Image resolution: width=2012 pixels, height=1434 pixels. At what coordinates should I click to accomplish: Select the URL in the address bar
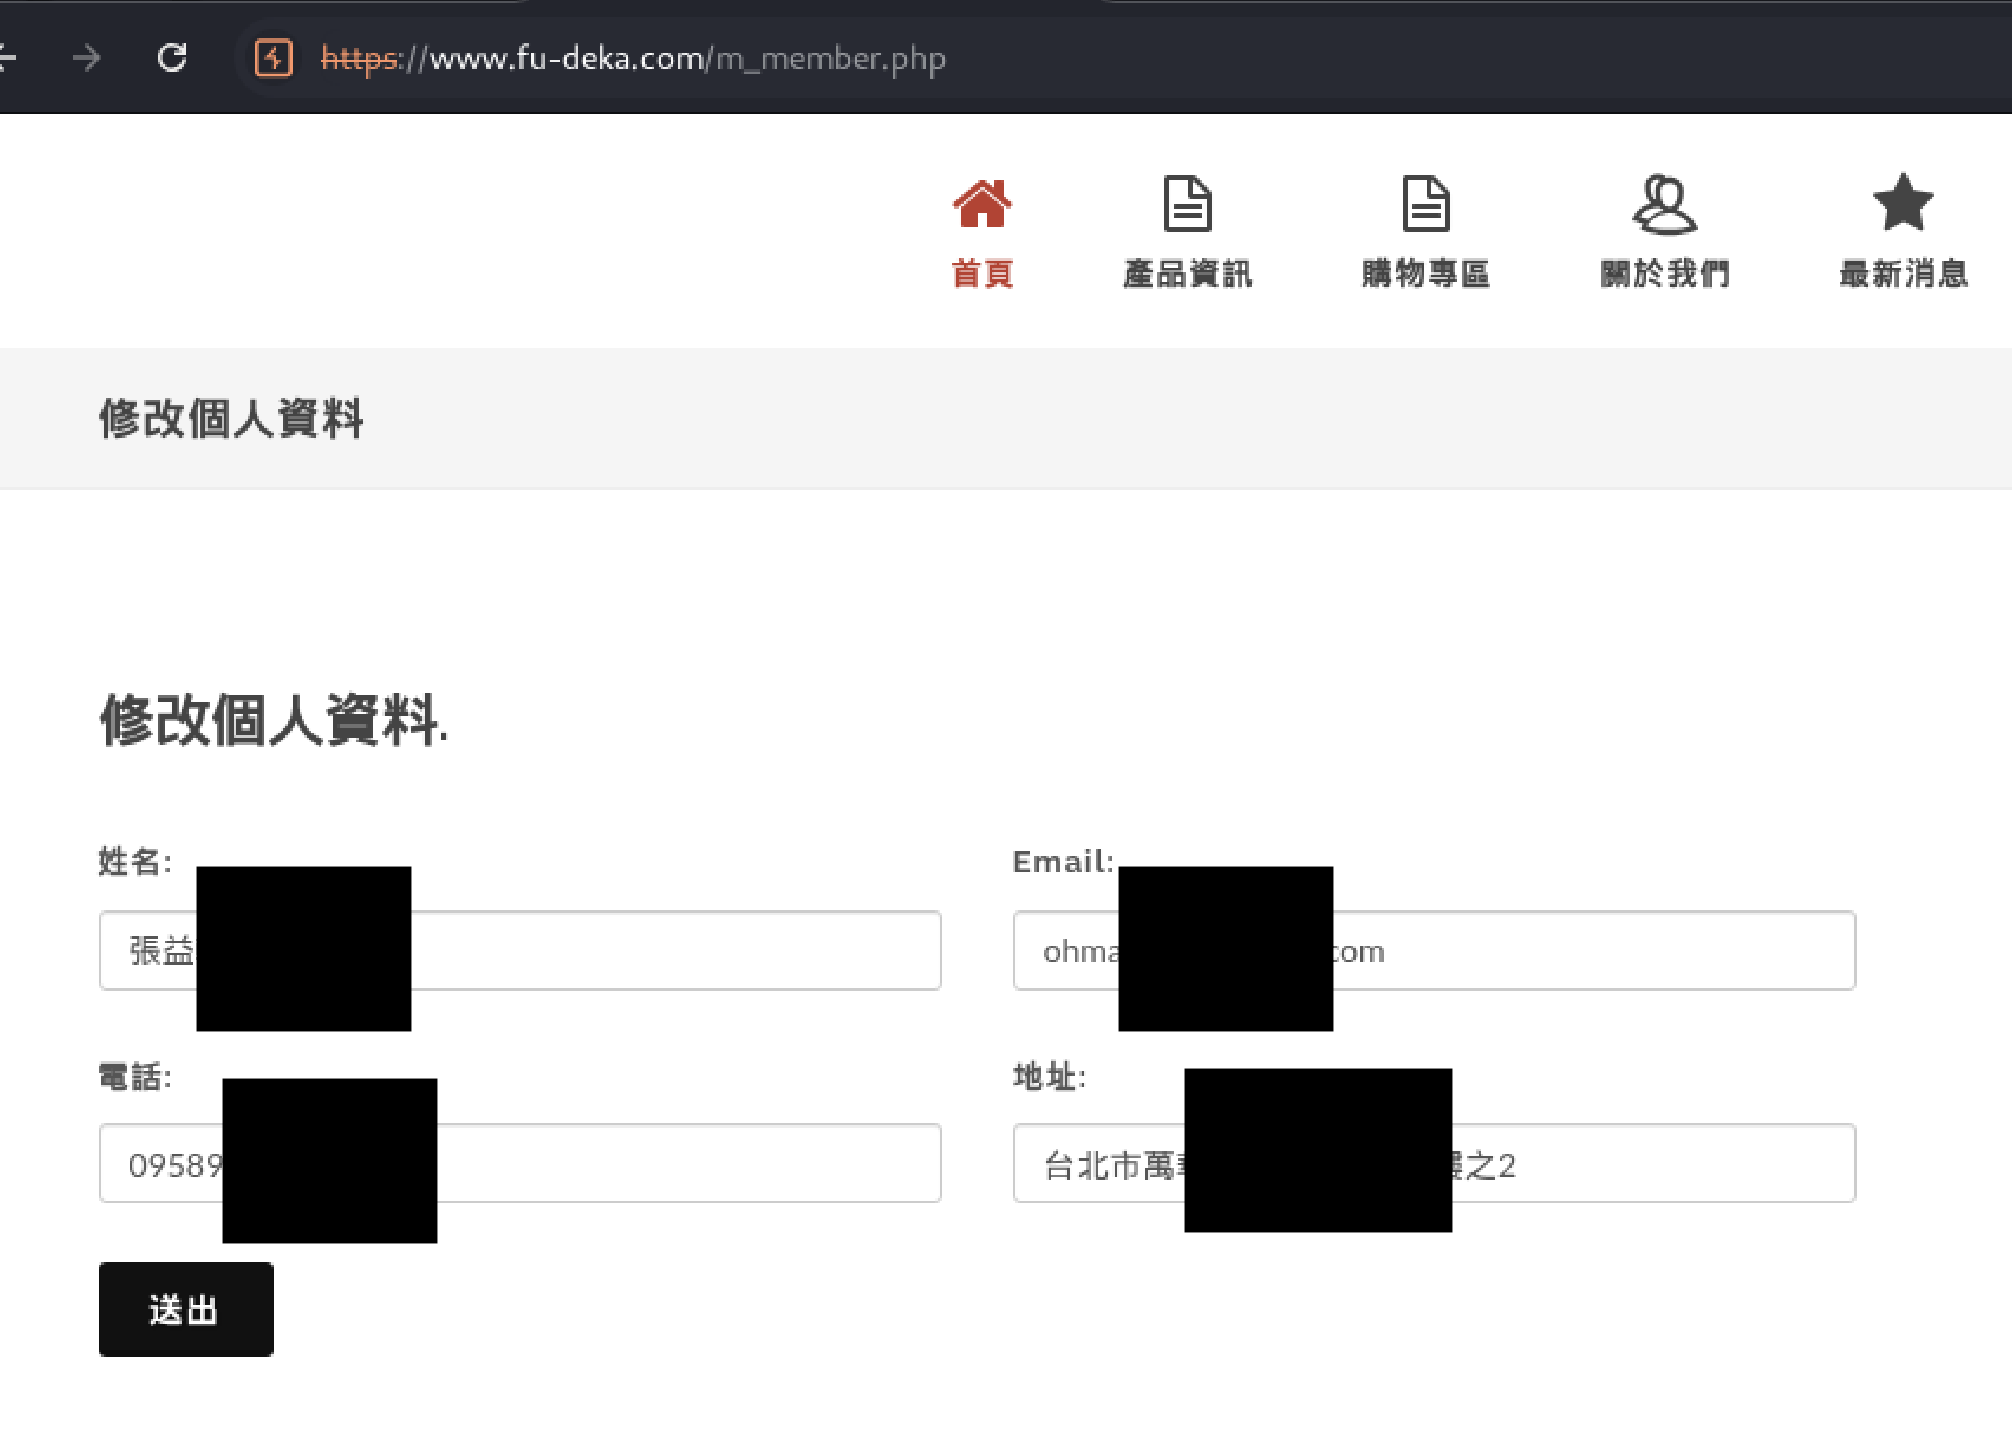(x=633, y=59)
